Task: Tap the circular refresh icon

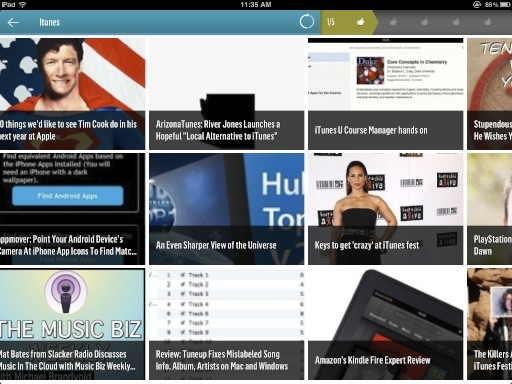Action: click(306, 22)
